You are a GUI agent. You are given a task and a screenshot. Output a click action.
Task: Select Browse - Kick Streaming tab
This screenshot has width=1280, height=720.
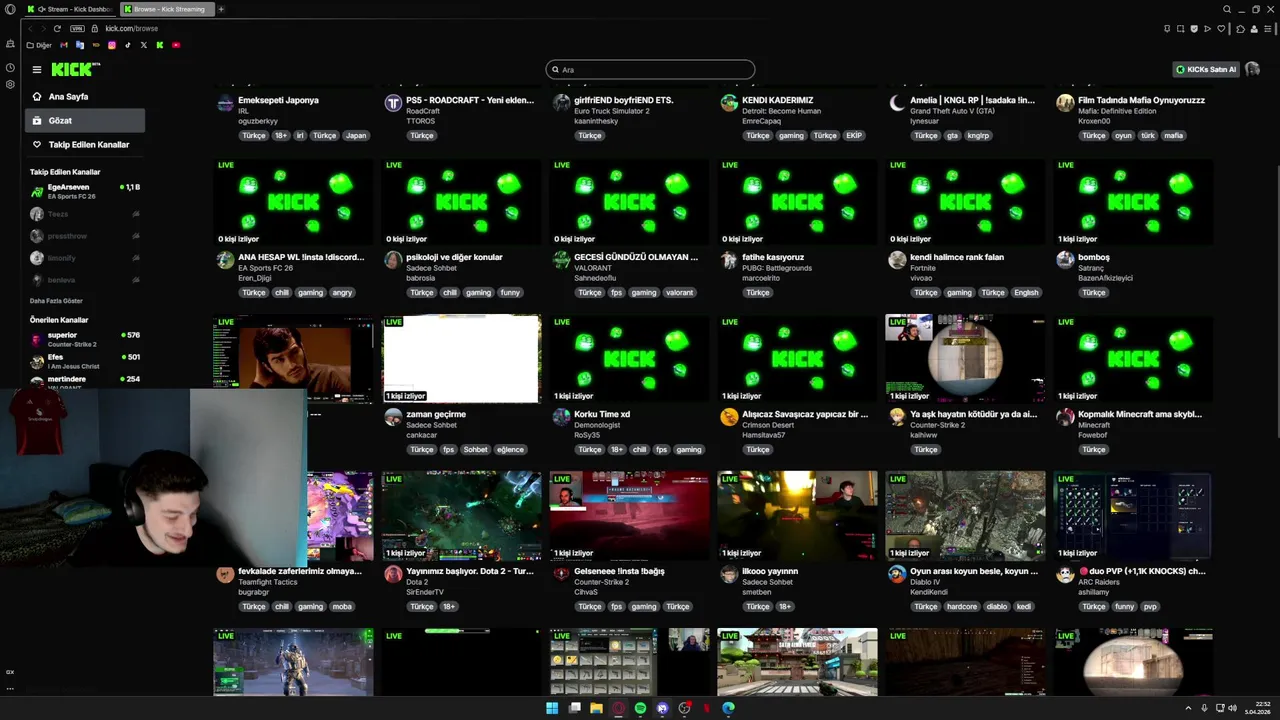click(168, 9)
